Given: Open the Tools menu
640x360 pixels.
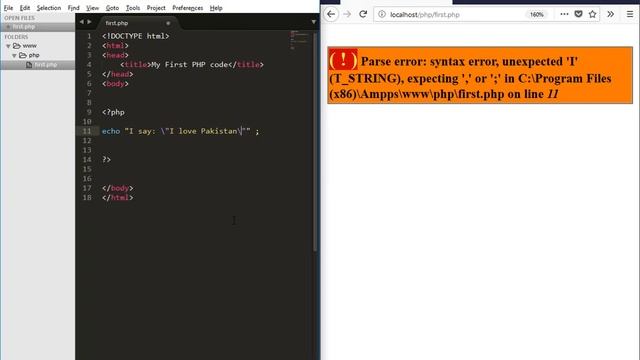Looking at the screenshot, I should click(133, 8).
